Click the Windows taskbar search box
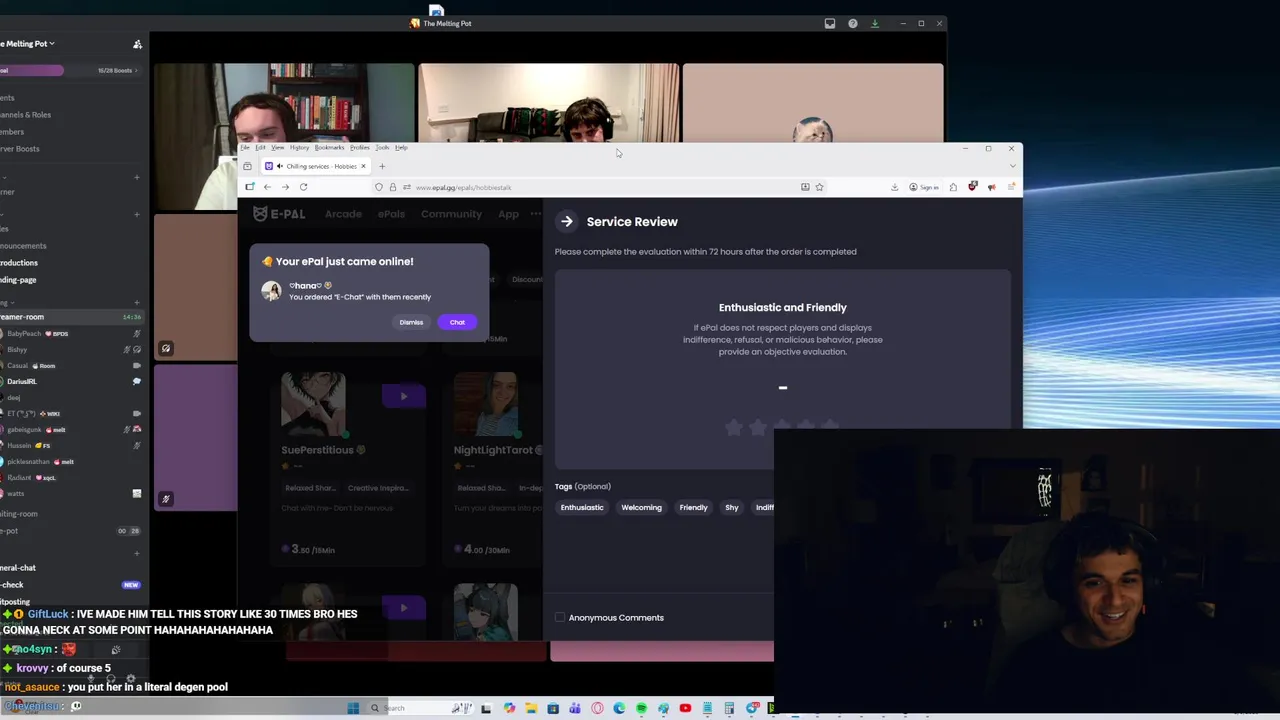The height and width of the screenshot is (720, 1280). click(421, 708)
